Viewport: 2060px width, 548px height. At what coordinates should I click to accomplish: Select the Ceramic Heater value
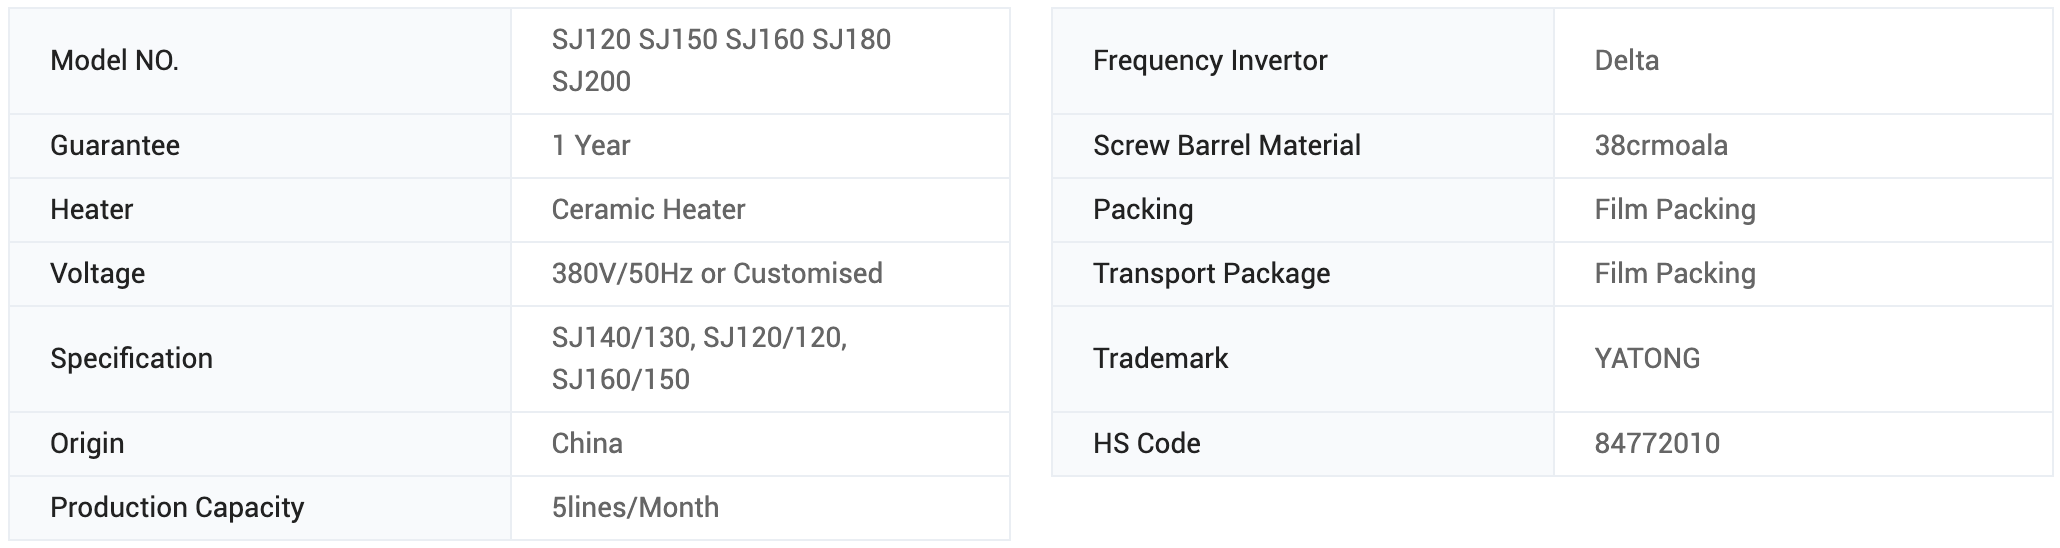click(x=648, y=210)
